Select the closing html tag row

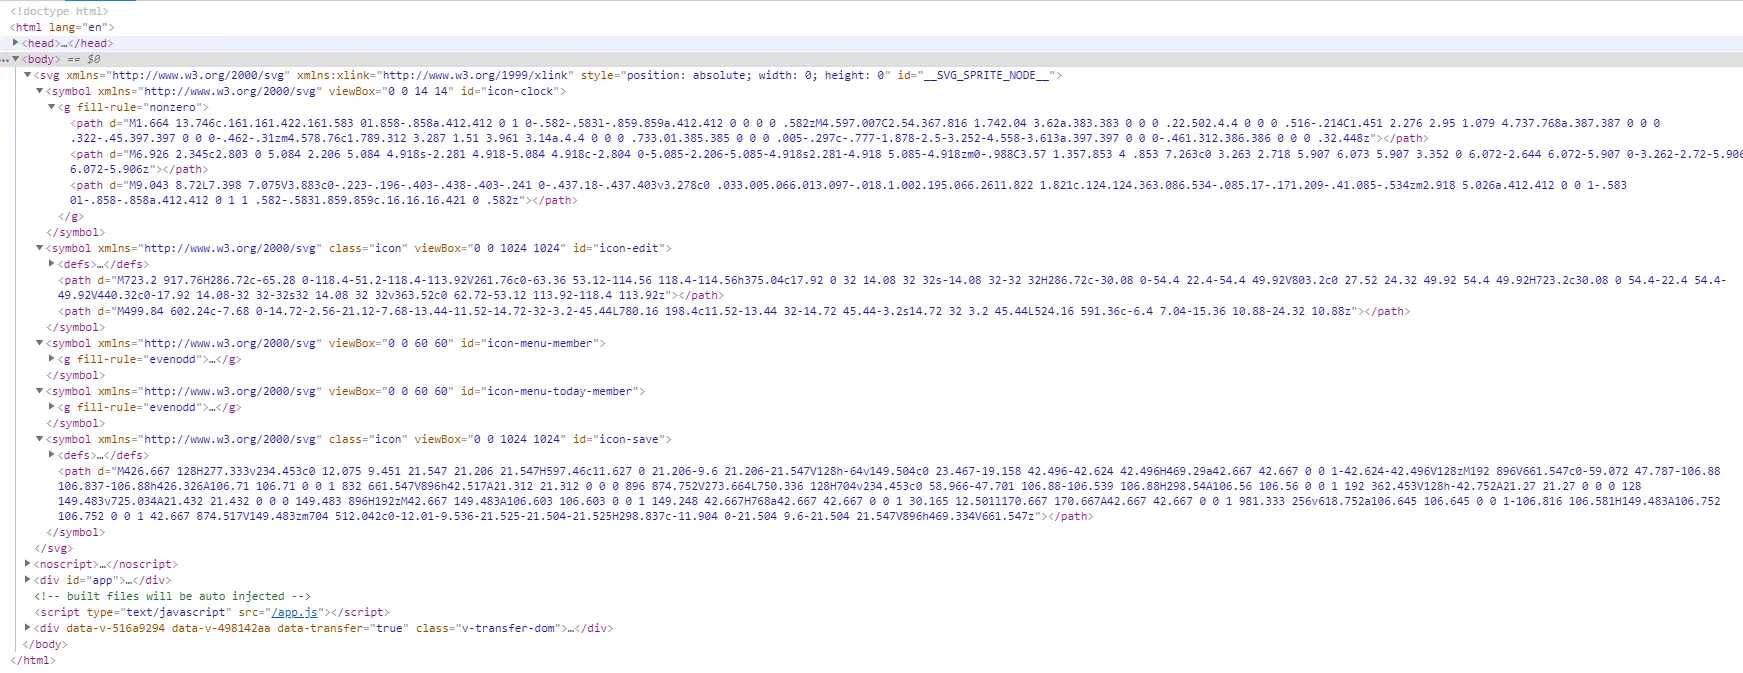(x=32, y=660)
